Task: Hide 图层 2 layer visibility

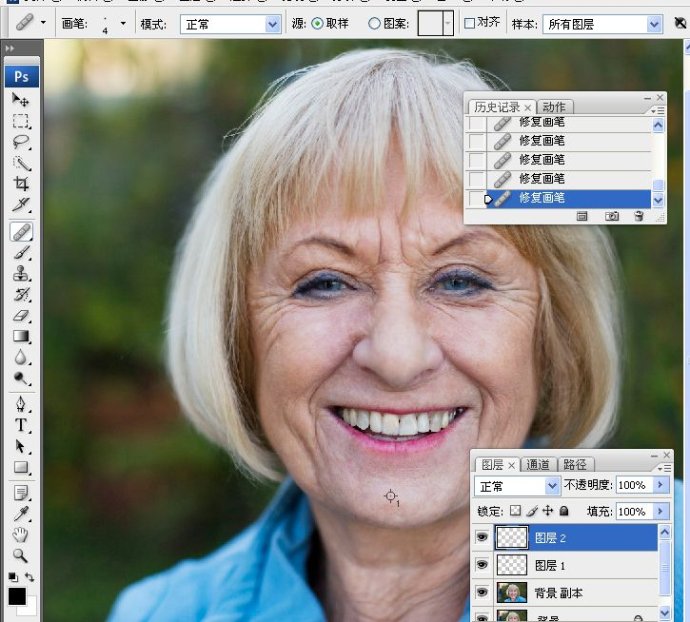Action: click(x=482, y=537)
